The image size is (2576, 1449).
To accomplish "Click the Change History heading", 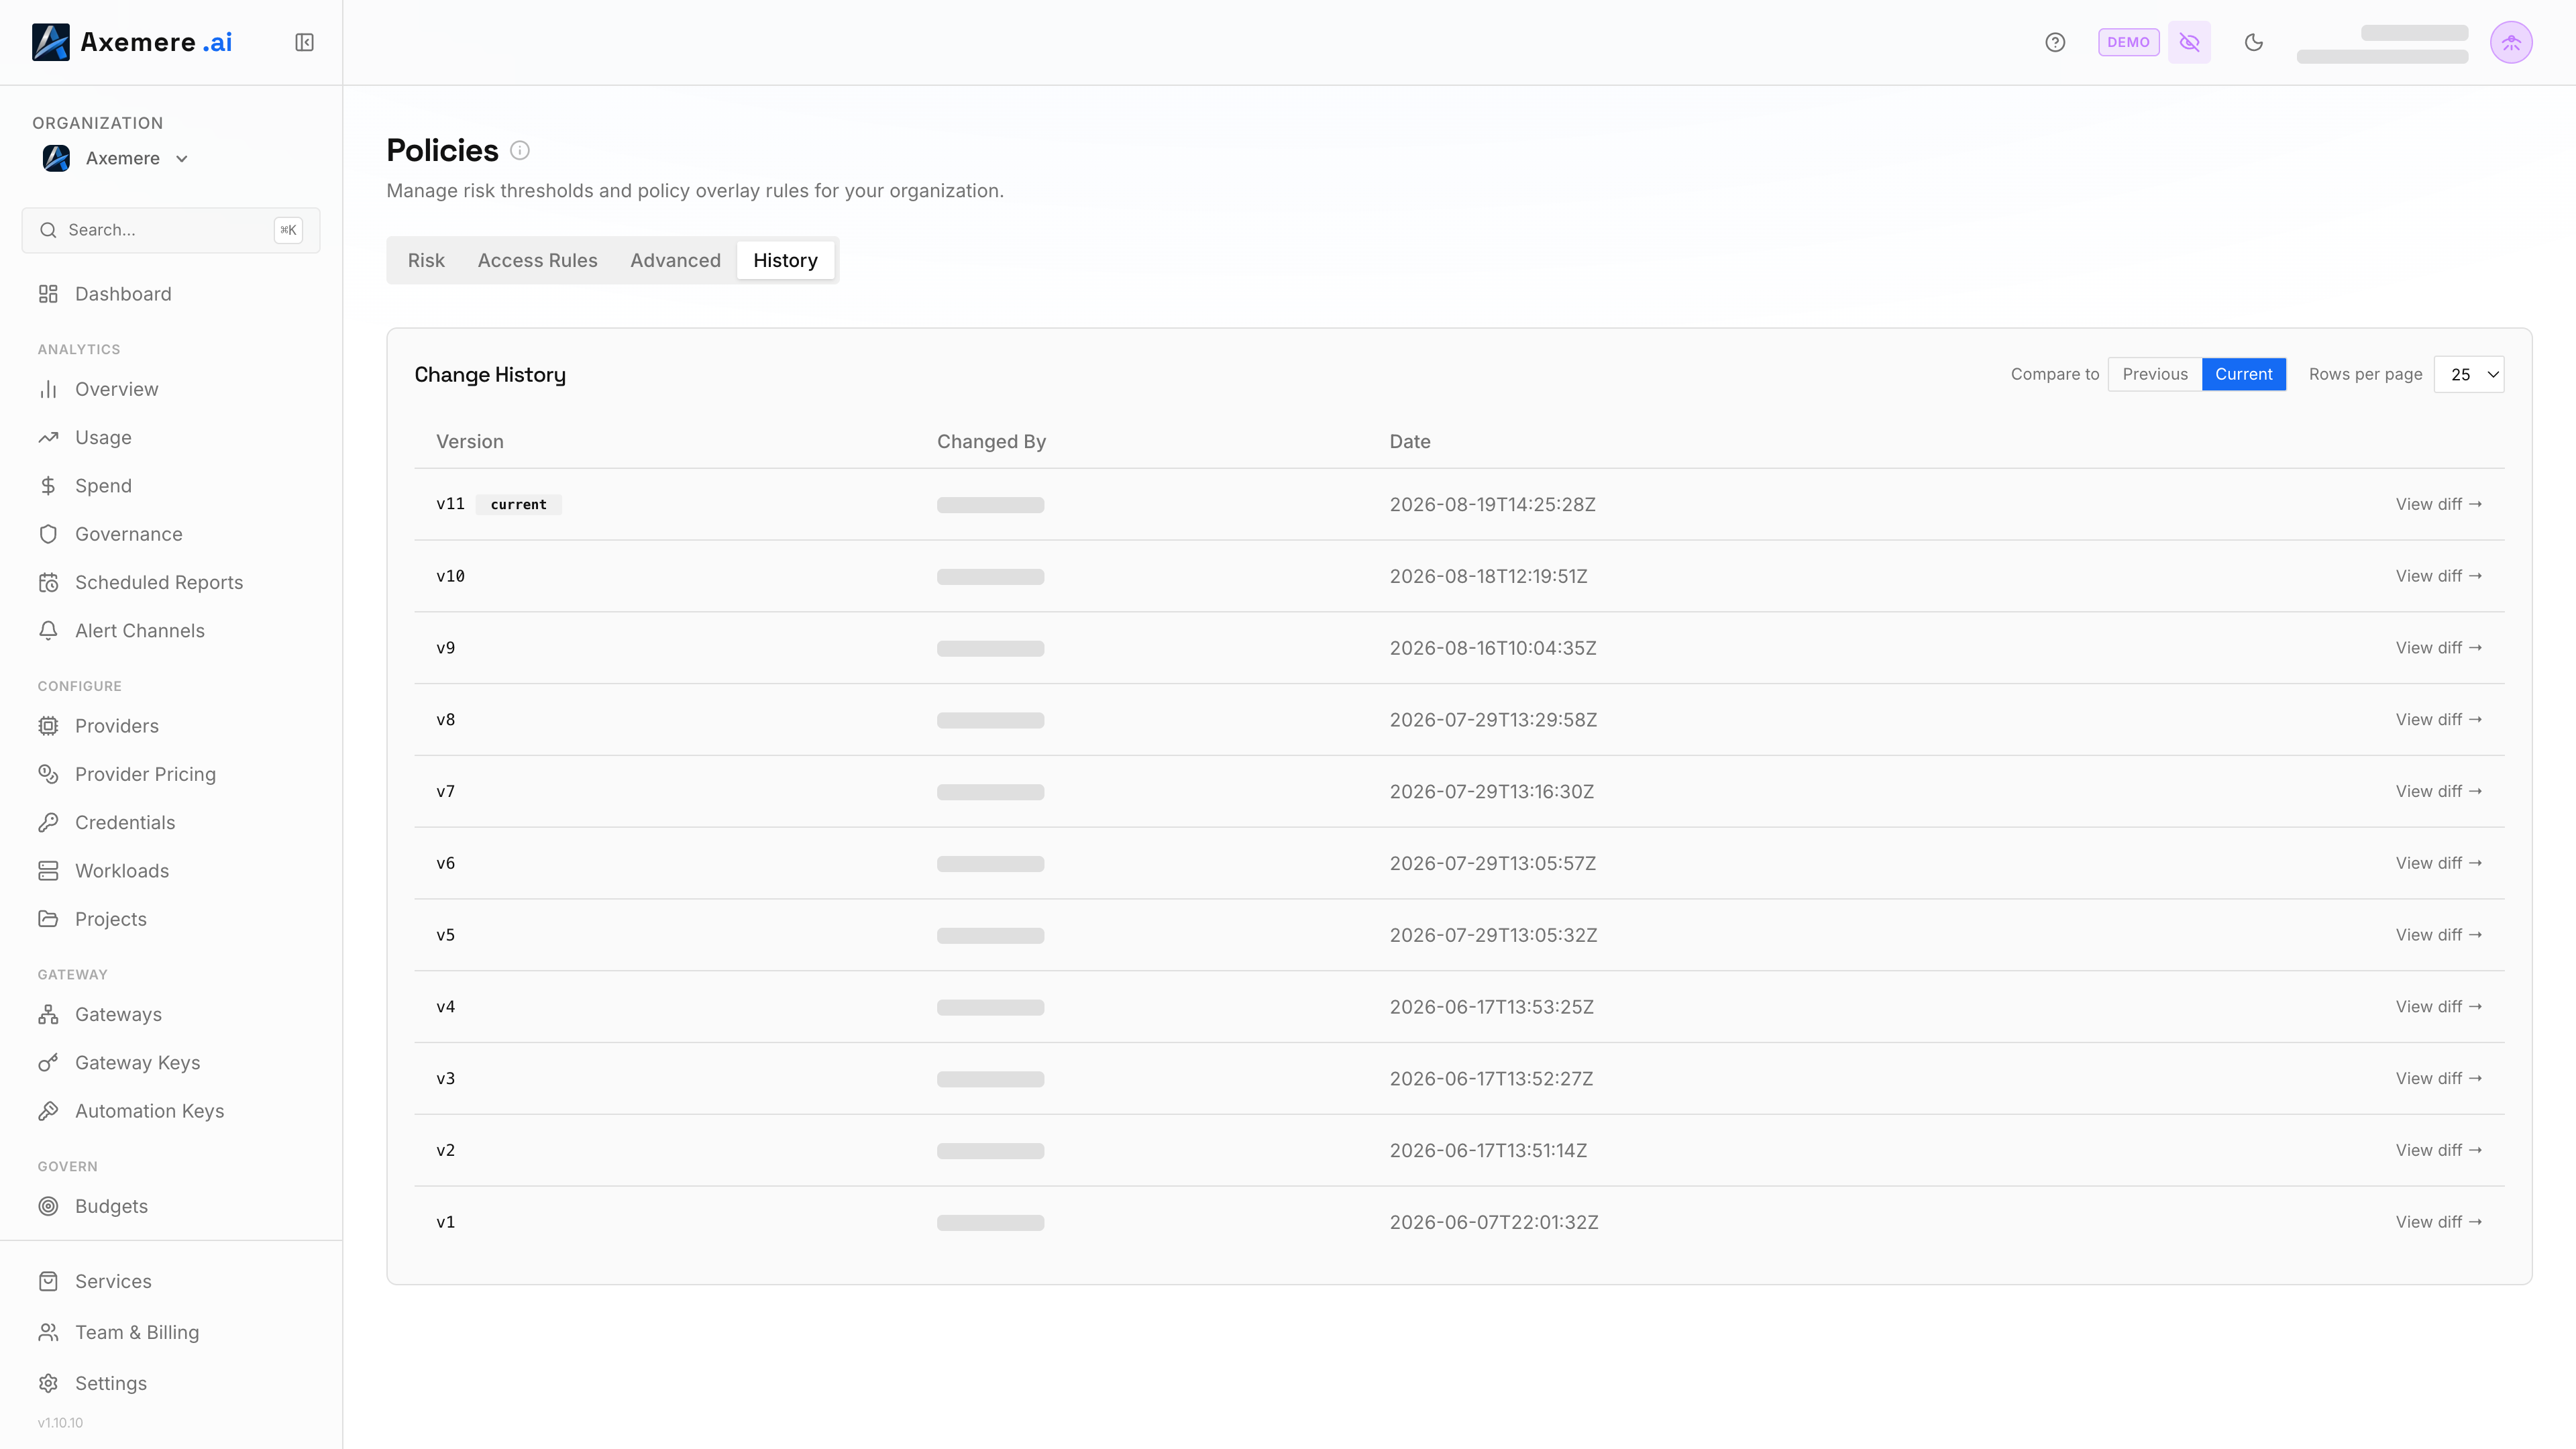I will tap(490, 374).
